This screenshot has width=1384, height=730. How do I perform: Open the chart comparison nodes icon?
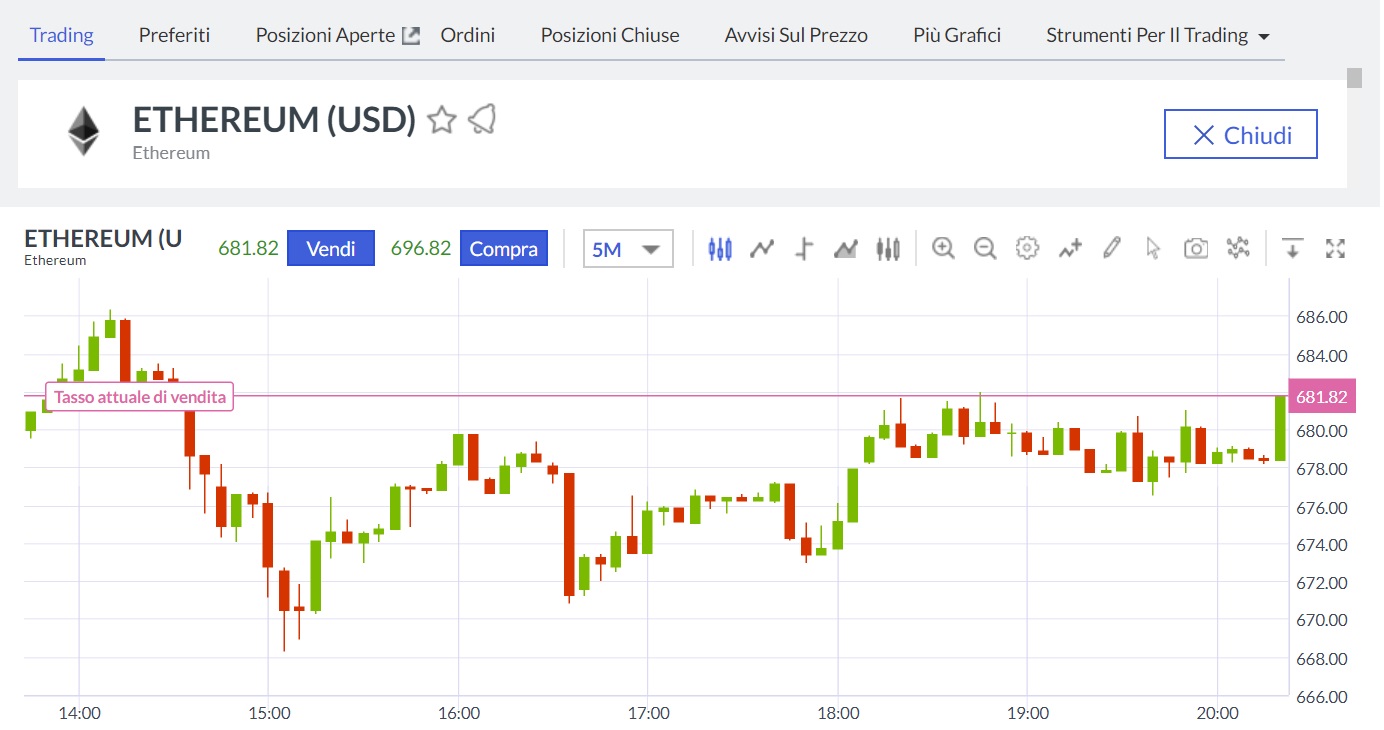pyautogui.click(x=1238, y=248)
